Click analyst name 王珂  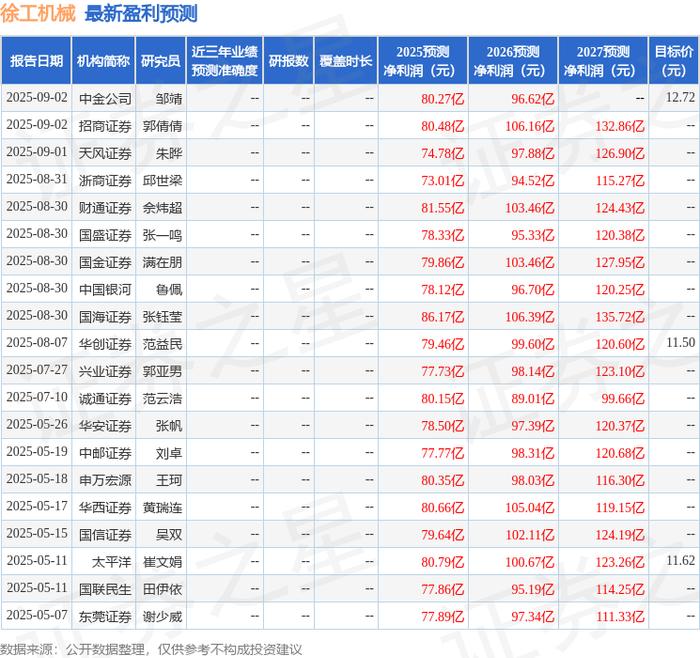coord(169,480)
